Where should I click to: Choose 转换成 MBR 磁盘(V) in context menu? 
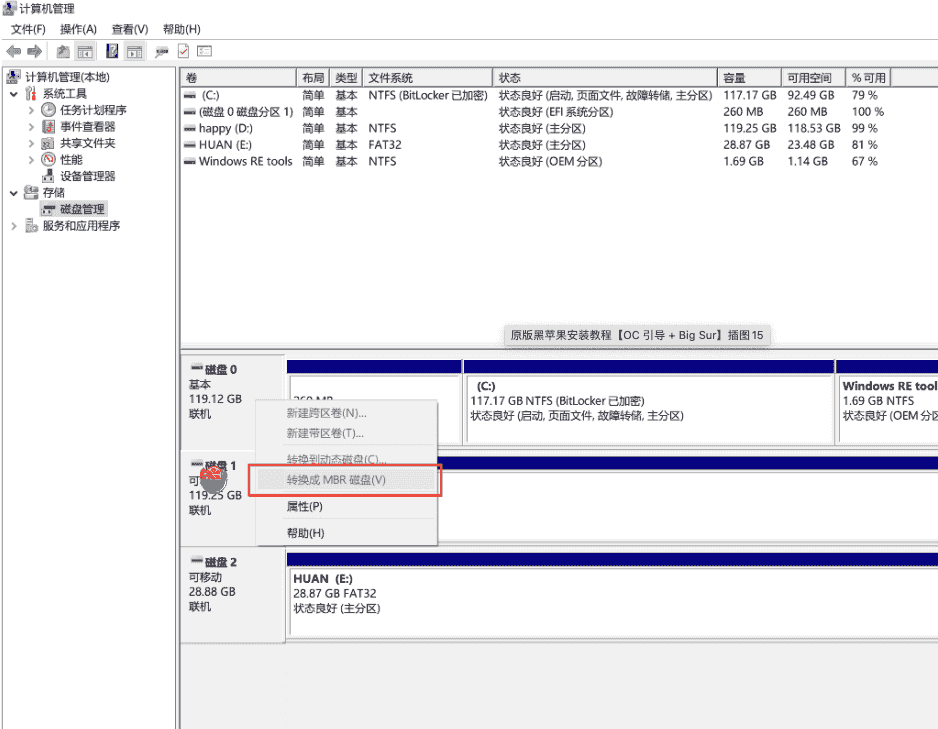pos(336,480)
